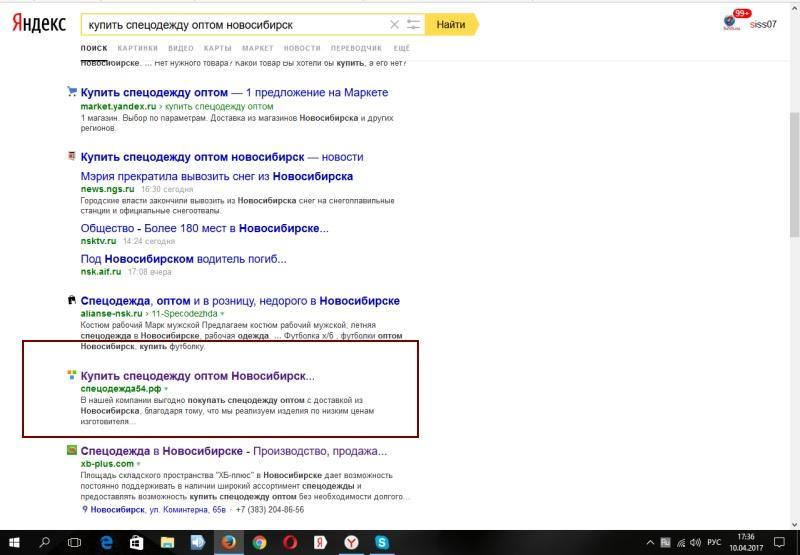Open Skype from the taskbar
The height and width of the screenshot is (555, 800).
pos(382,542)
